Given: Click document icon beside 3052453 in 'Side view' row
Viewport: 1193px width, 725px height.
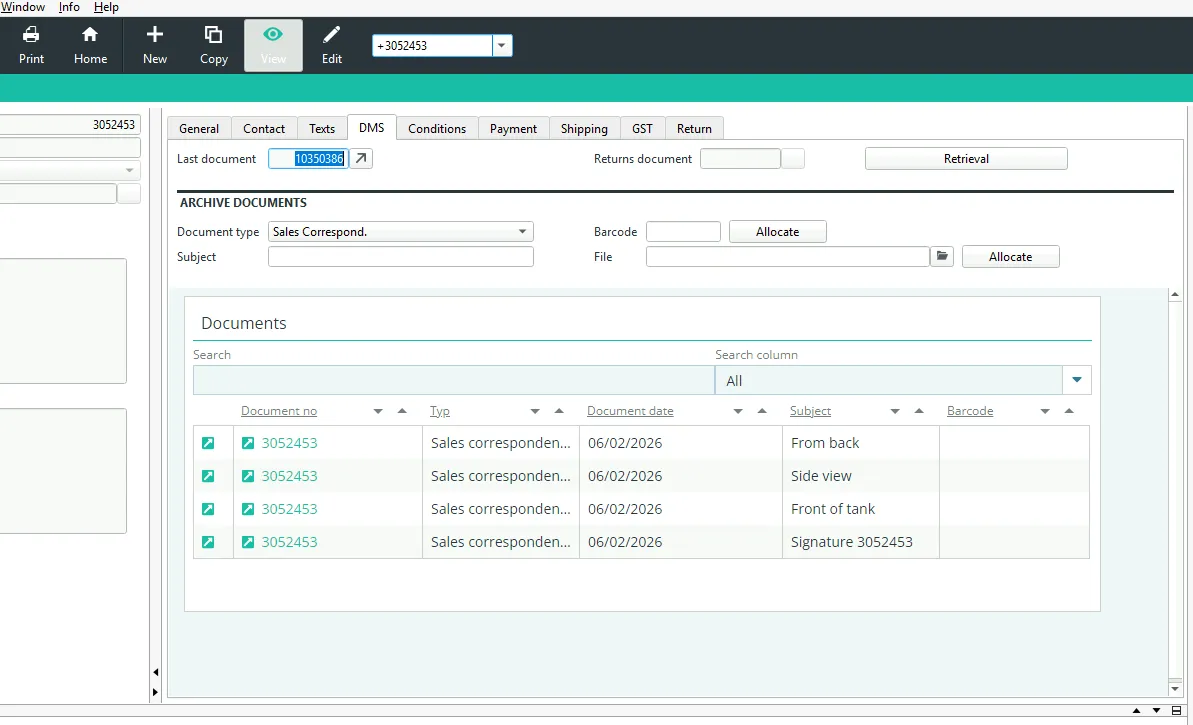Looking at the screenshot, I should (248, 476).
